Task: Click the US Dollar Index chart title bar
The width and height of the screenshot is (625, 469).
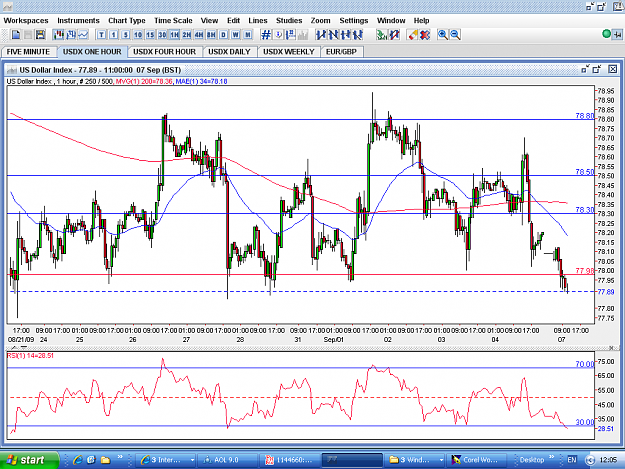Action: [312, 70]
